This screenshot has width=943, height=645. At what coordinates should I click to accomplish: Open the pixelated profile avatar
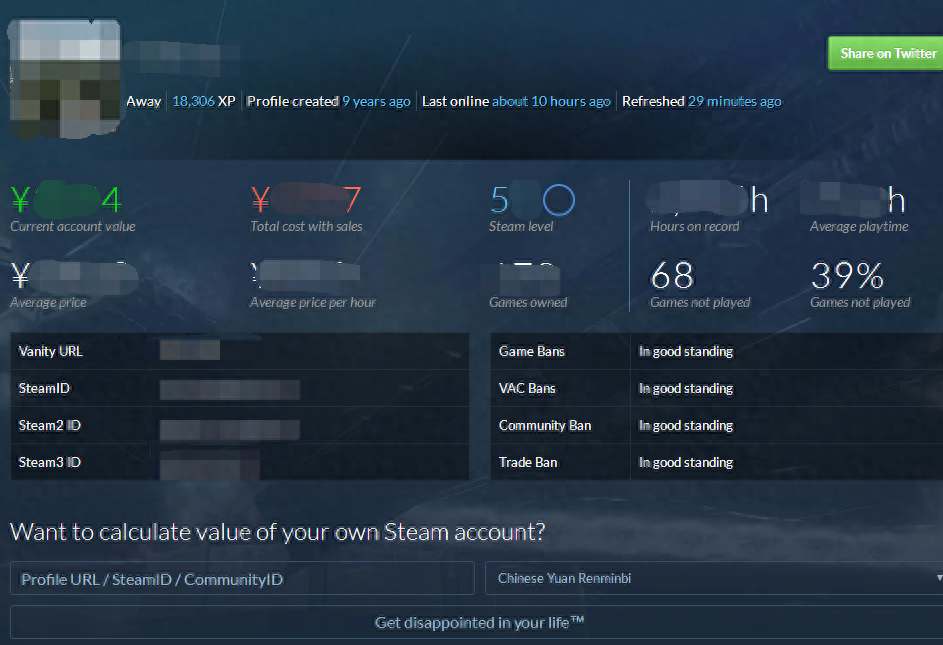tap(65, 80)
